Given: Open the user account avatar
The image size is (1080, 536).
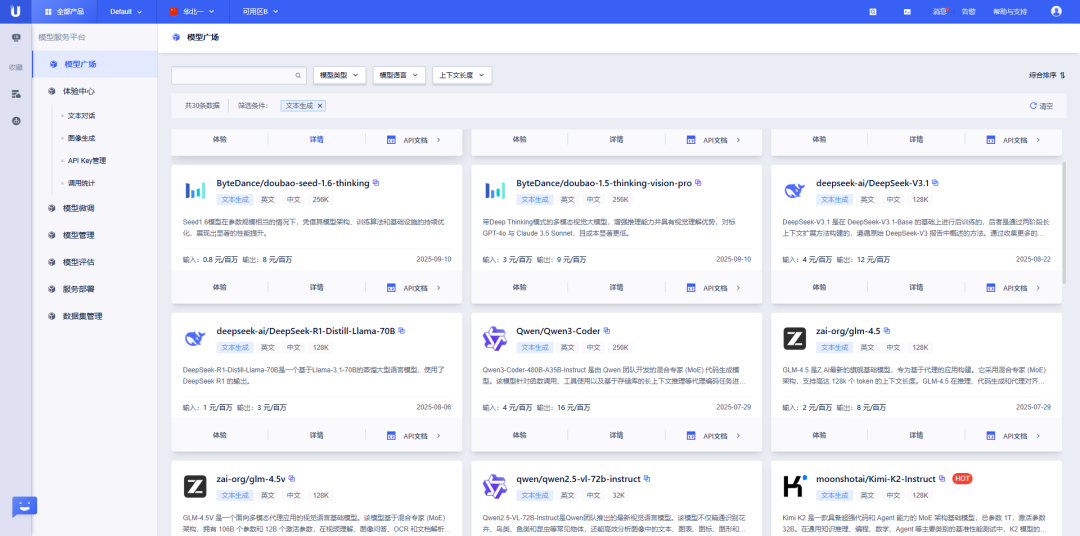Looking at the screenshot, I should 1056,11.
